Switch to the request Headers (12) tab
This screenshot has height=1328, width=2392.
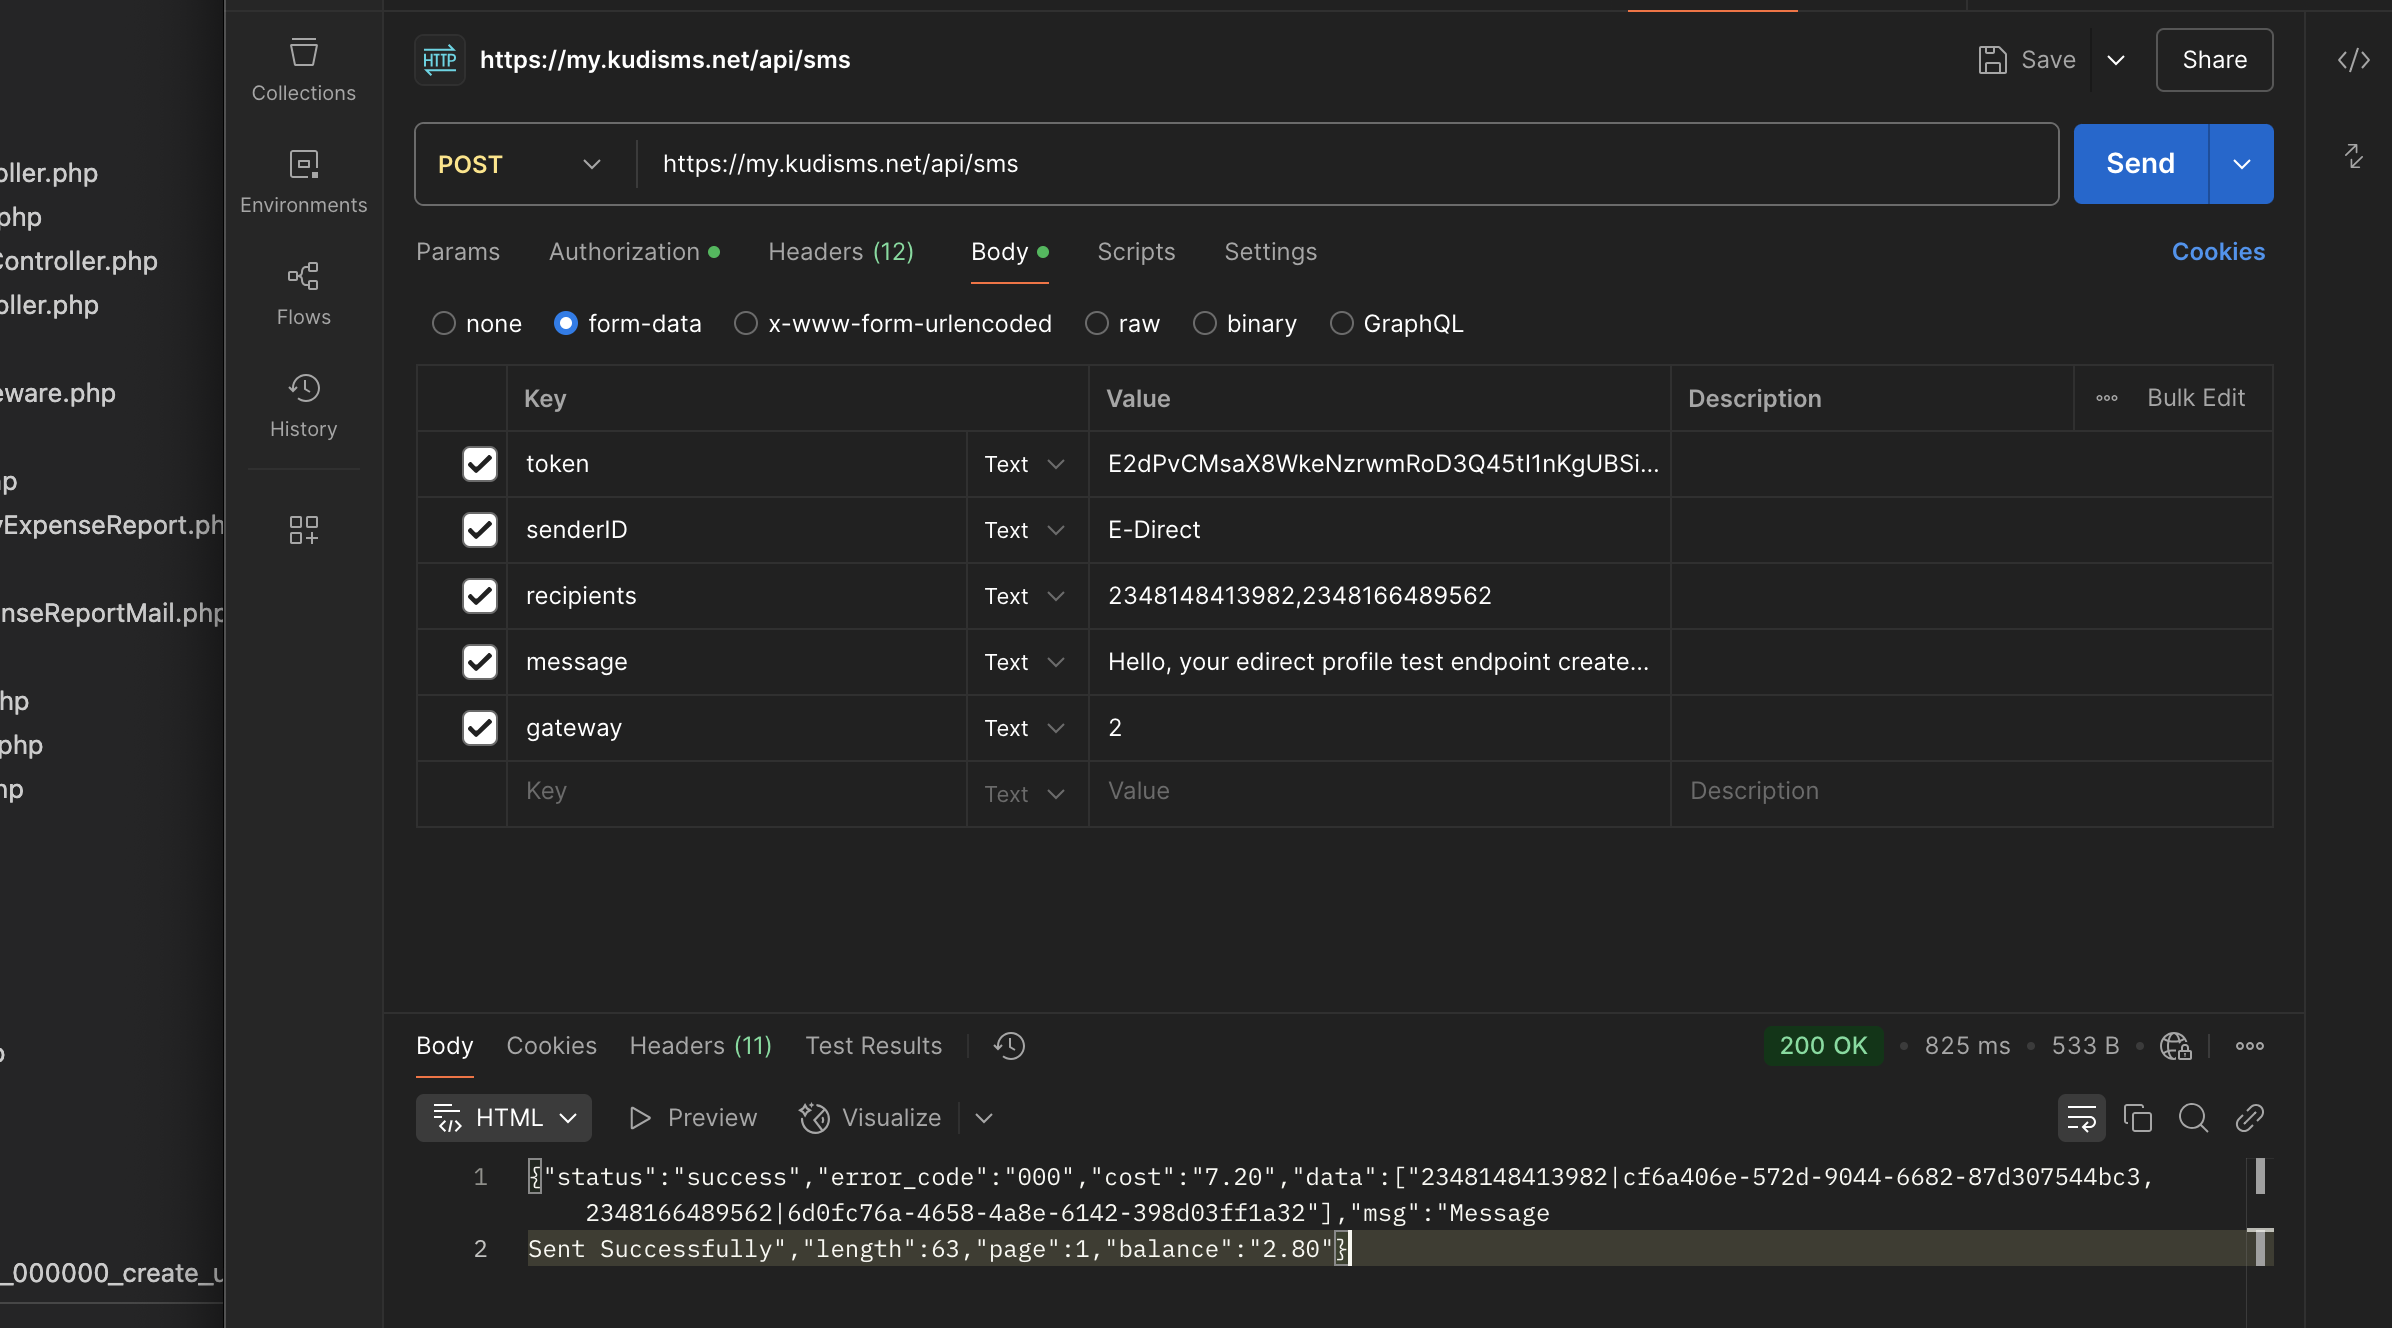click(841, 252)
